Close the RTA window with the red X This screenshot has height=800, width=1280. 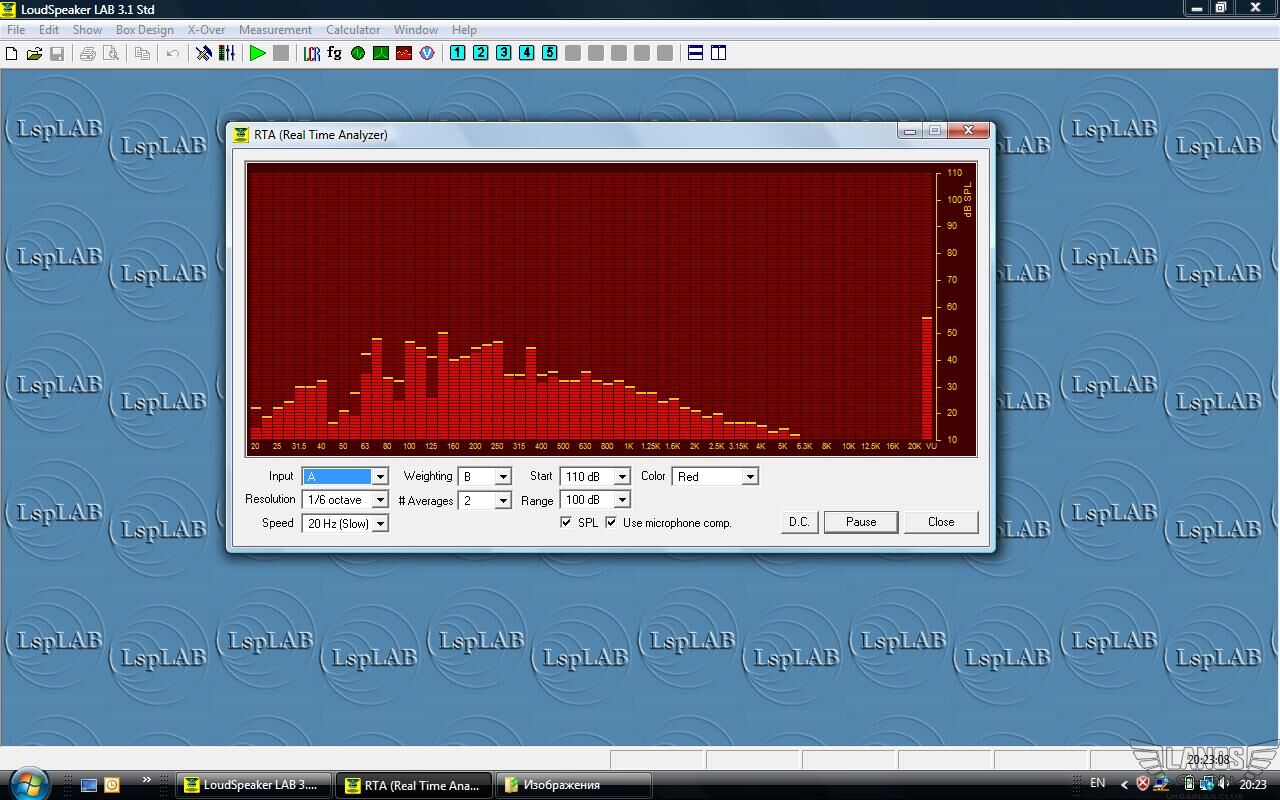coord(968,131)
